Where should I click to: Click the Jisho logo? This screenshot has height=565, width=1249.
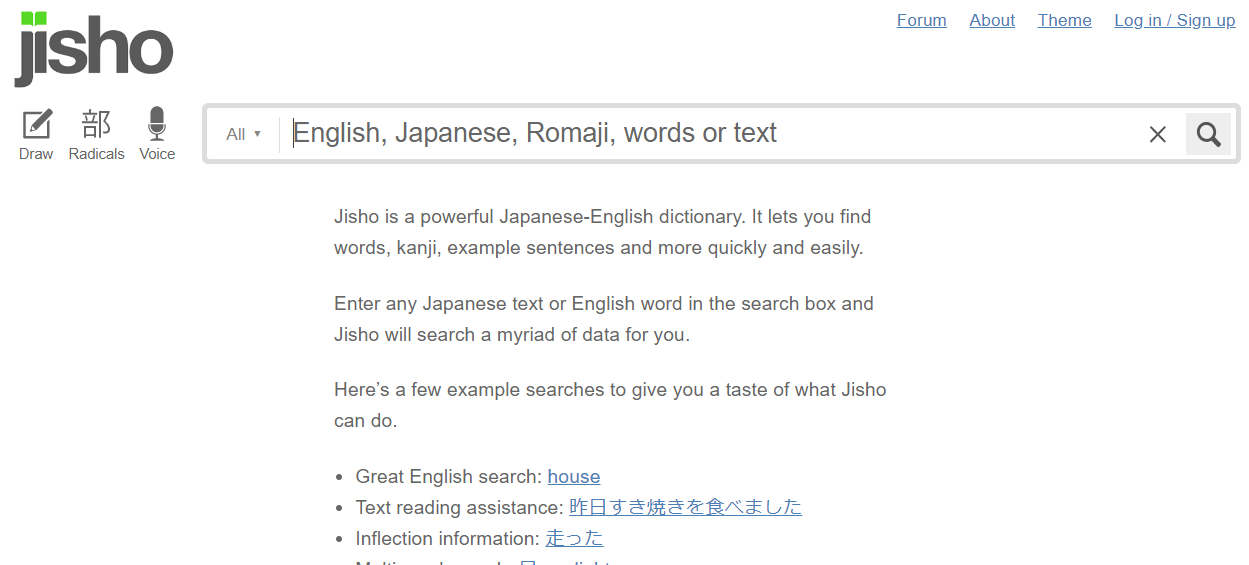point(94,49)
